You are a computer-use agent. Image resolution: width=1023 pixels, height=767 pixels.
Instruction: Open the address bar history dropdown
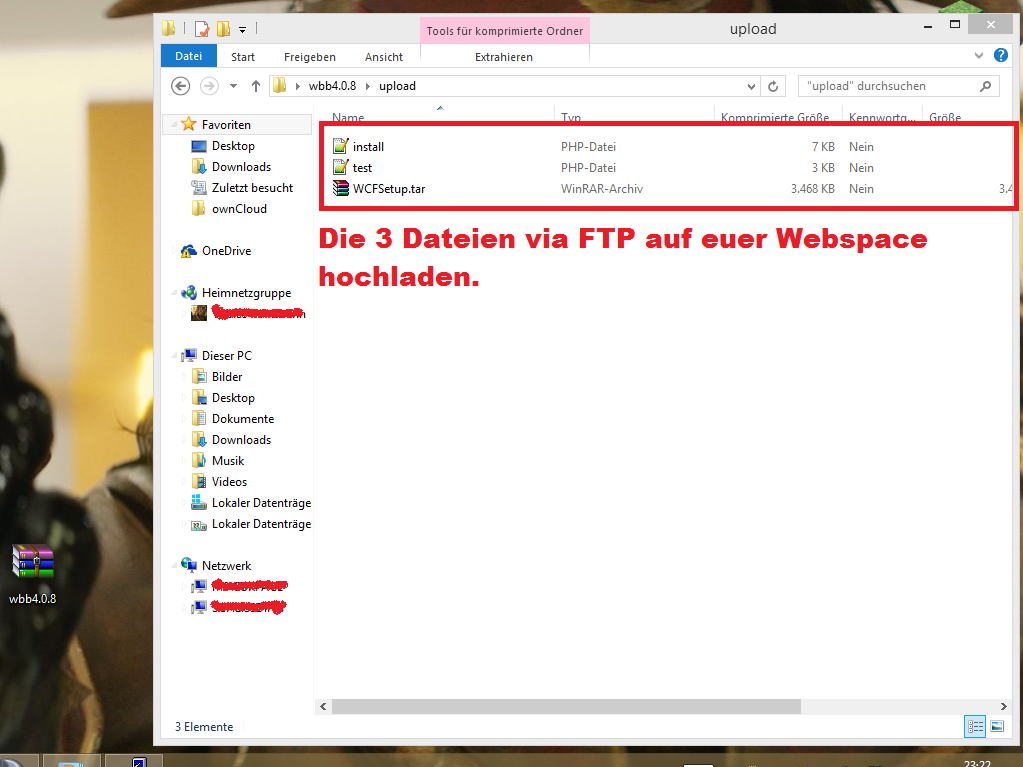pyautogui.click(x=752, y=86)
